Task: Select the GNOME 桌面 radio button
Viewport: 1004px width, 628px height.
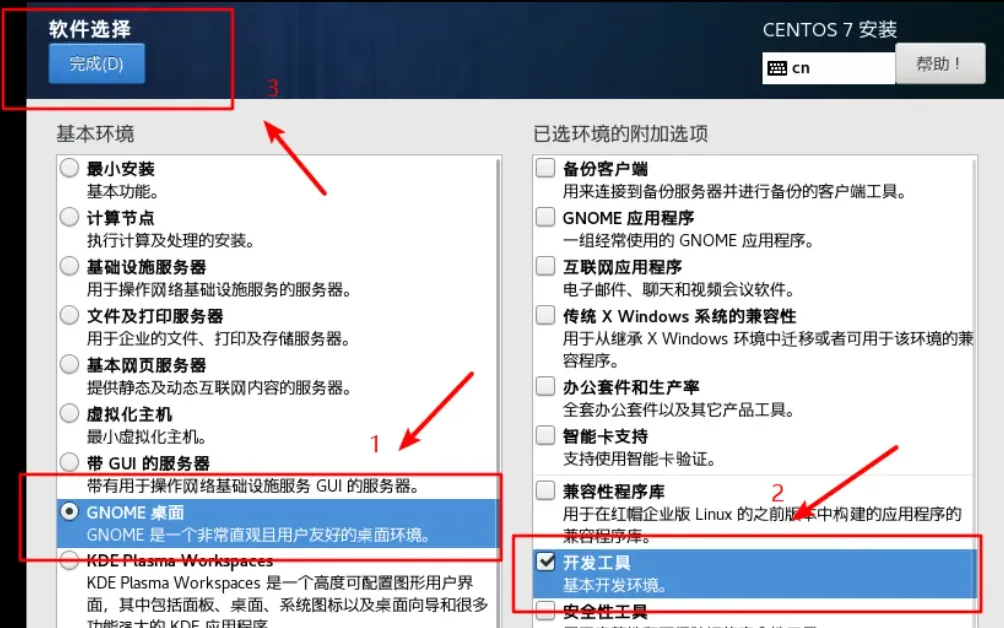Action: tap(69, 511)
